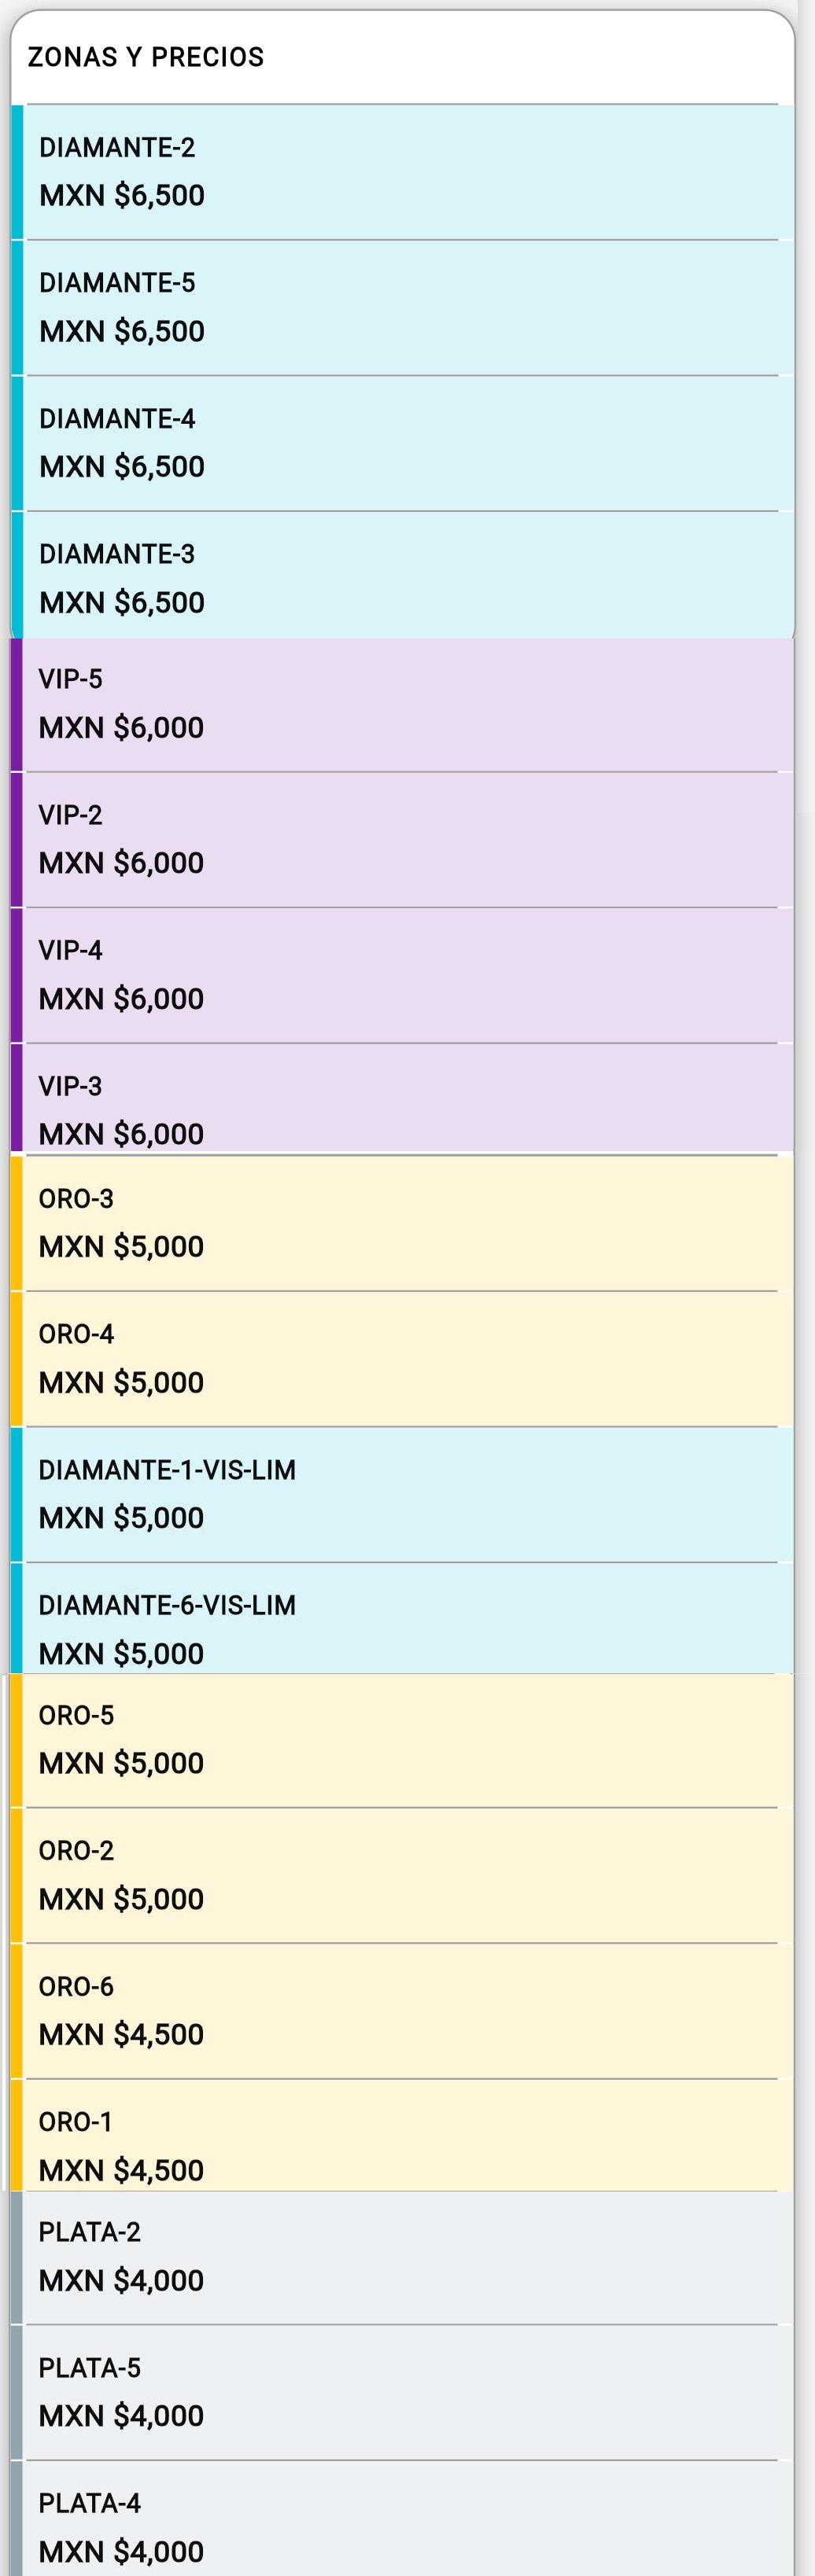Viewport: 815px width, 2576px height.
Task: Pick the DIAMANTE-1-VIS-LIM limited view zone
Action: (x=402, y=1495)
